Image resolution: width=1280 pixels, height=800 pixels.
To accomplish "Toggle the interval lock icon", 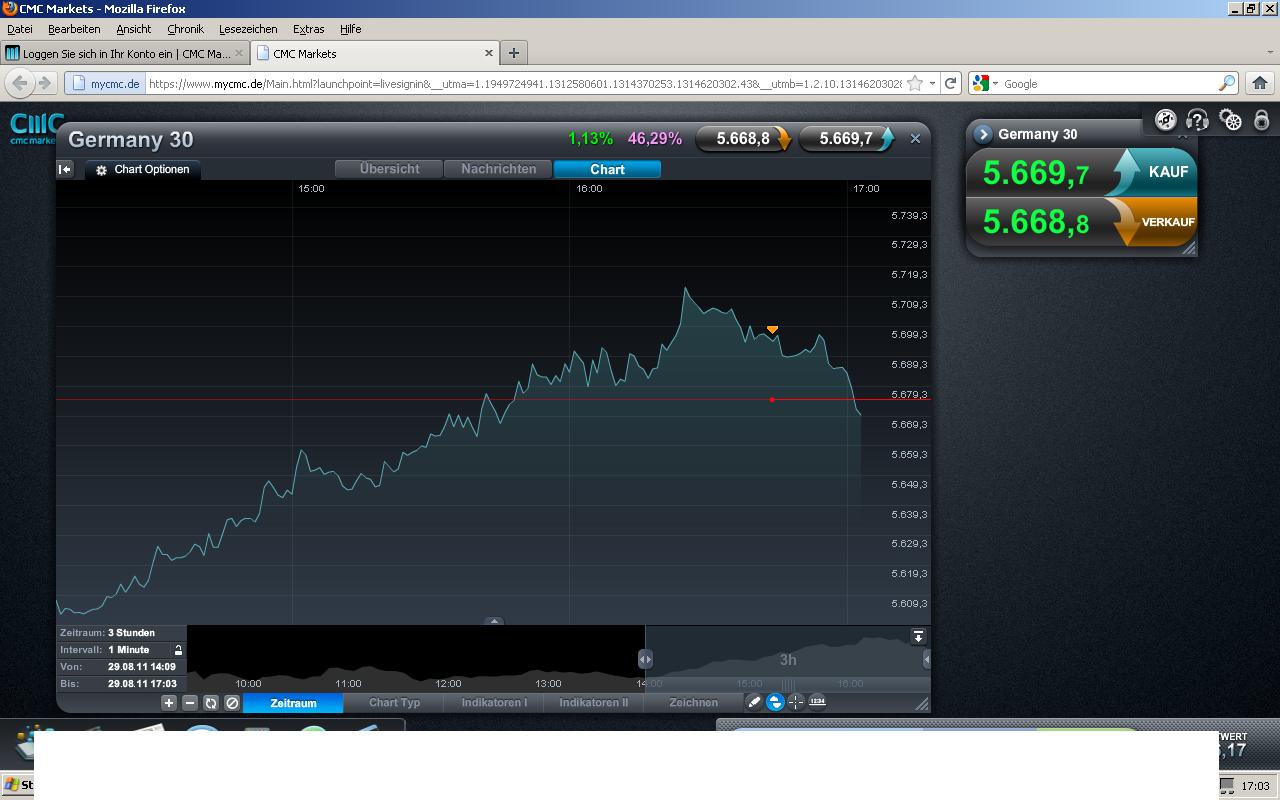I will tap(178, 650).
